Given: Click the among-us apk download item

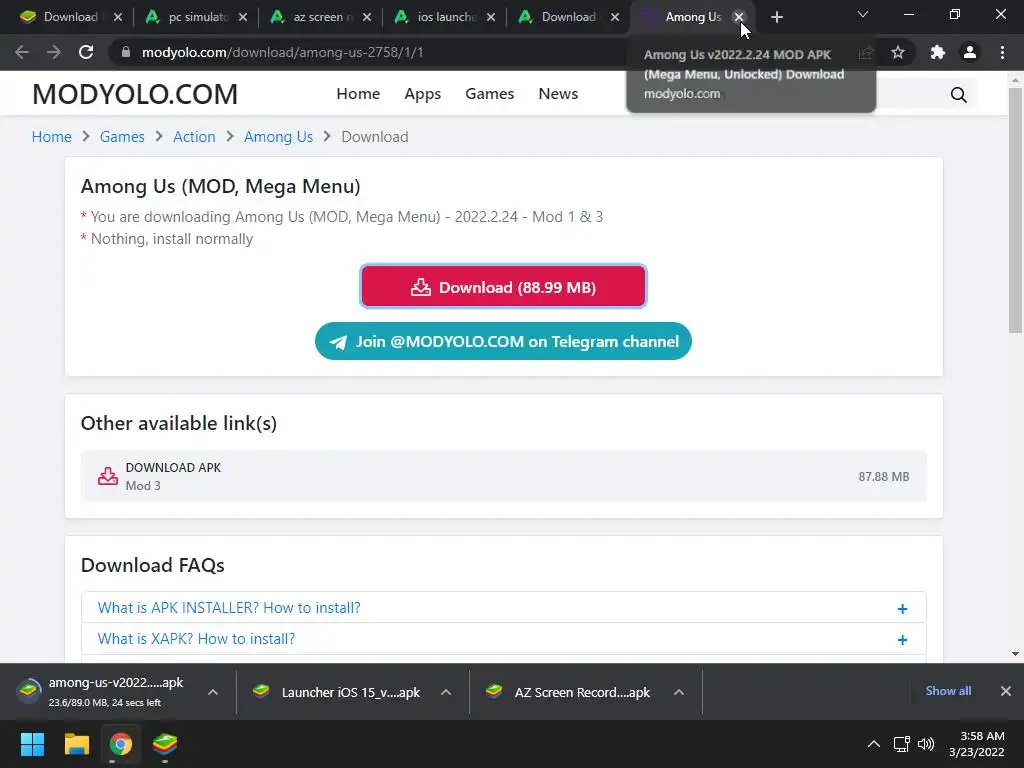Looking at the screenshot, I should (103, 692).
